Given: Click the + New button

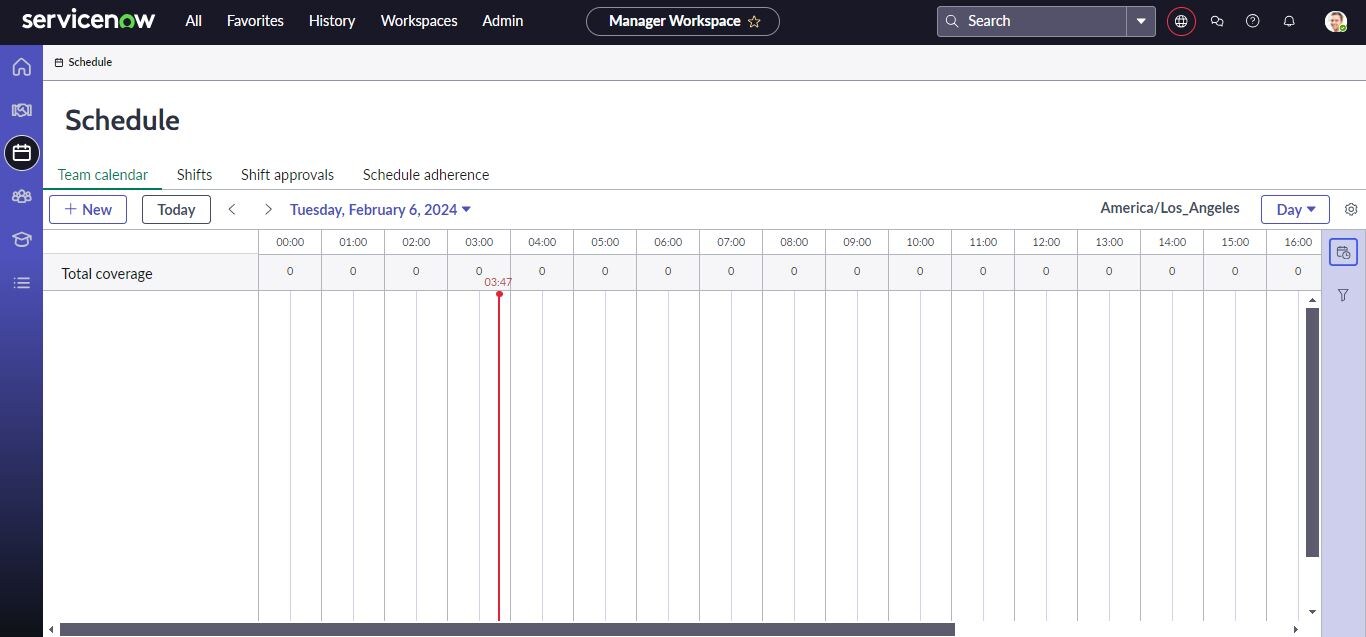Looking at the screenshot, I should (88, 209).
